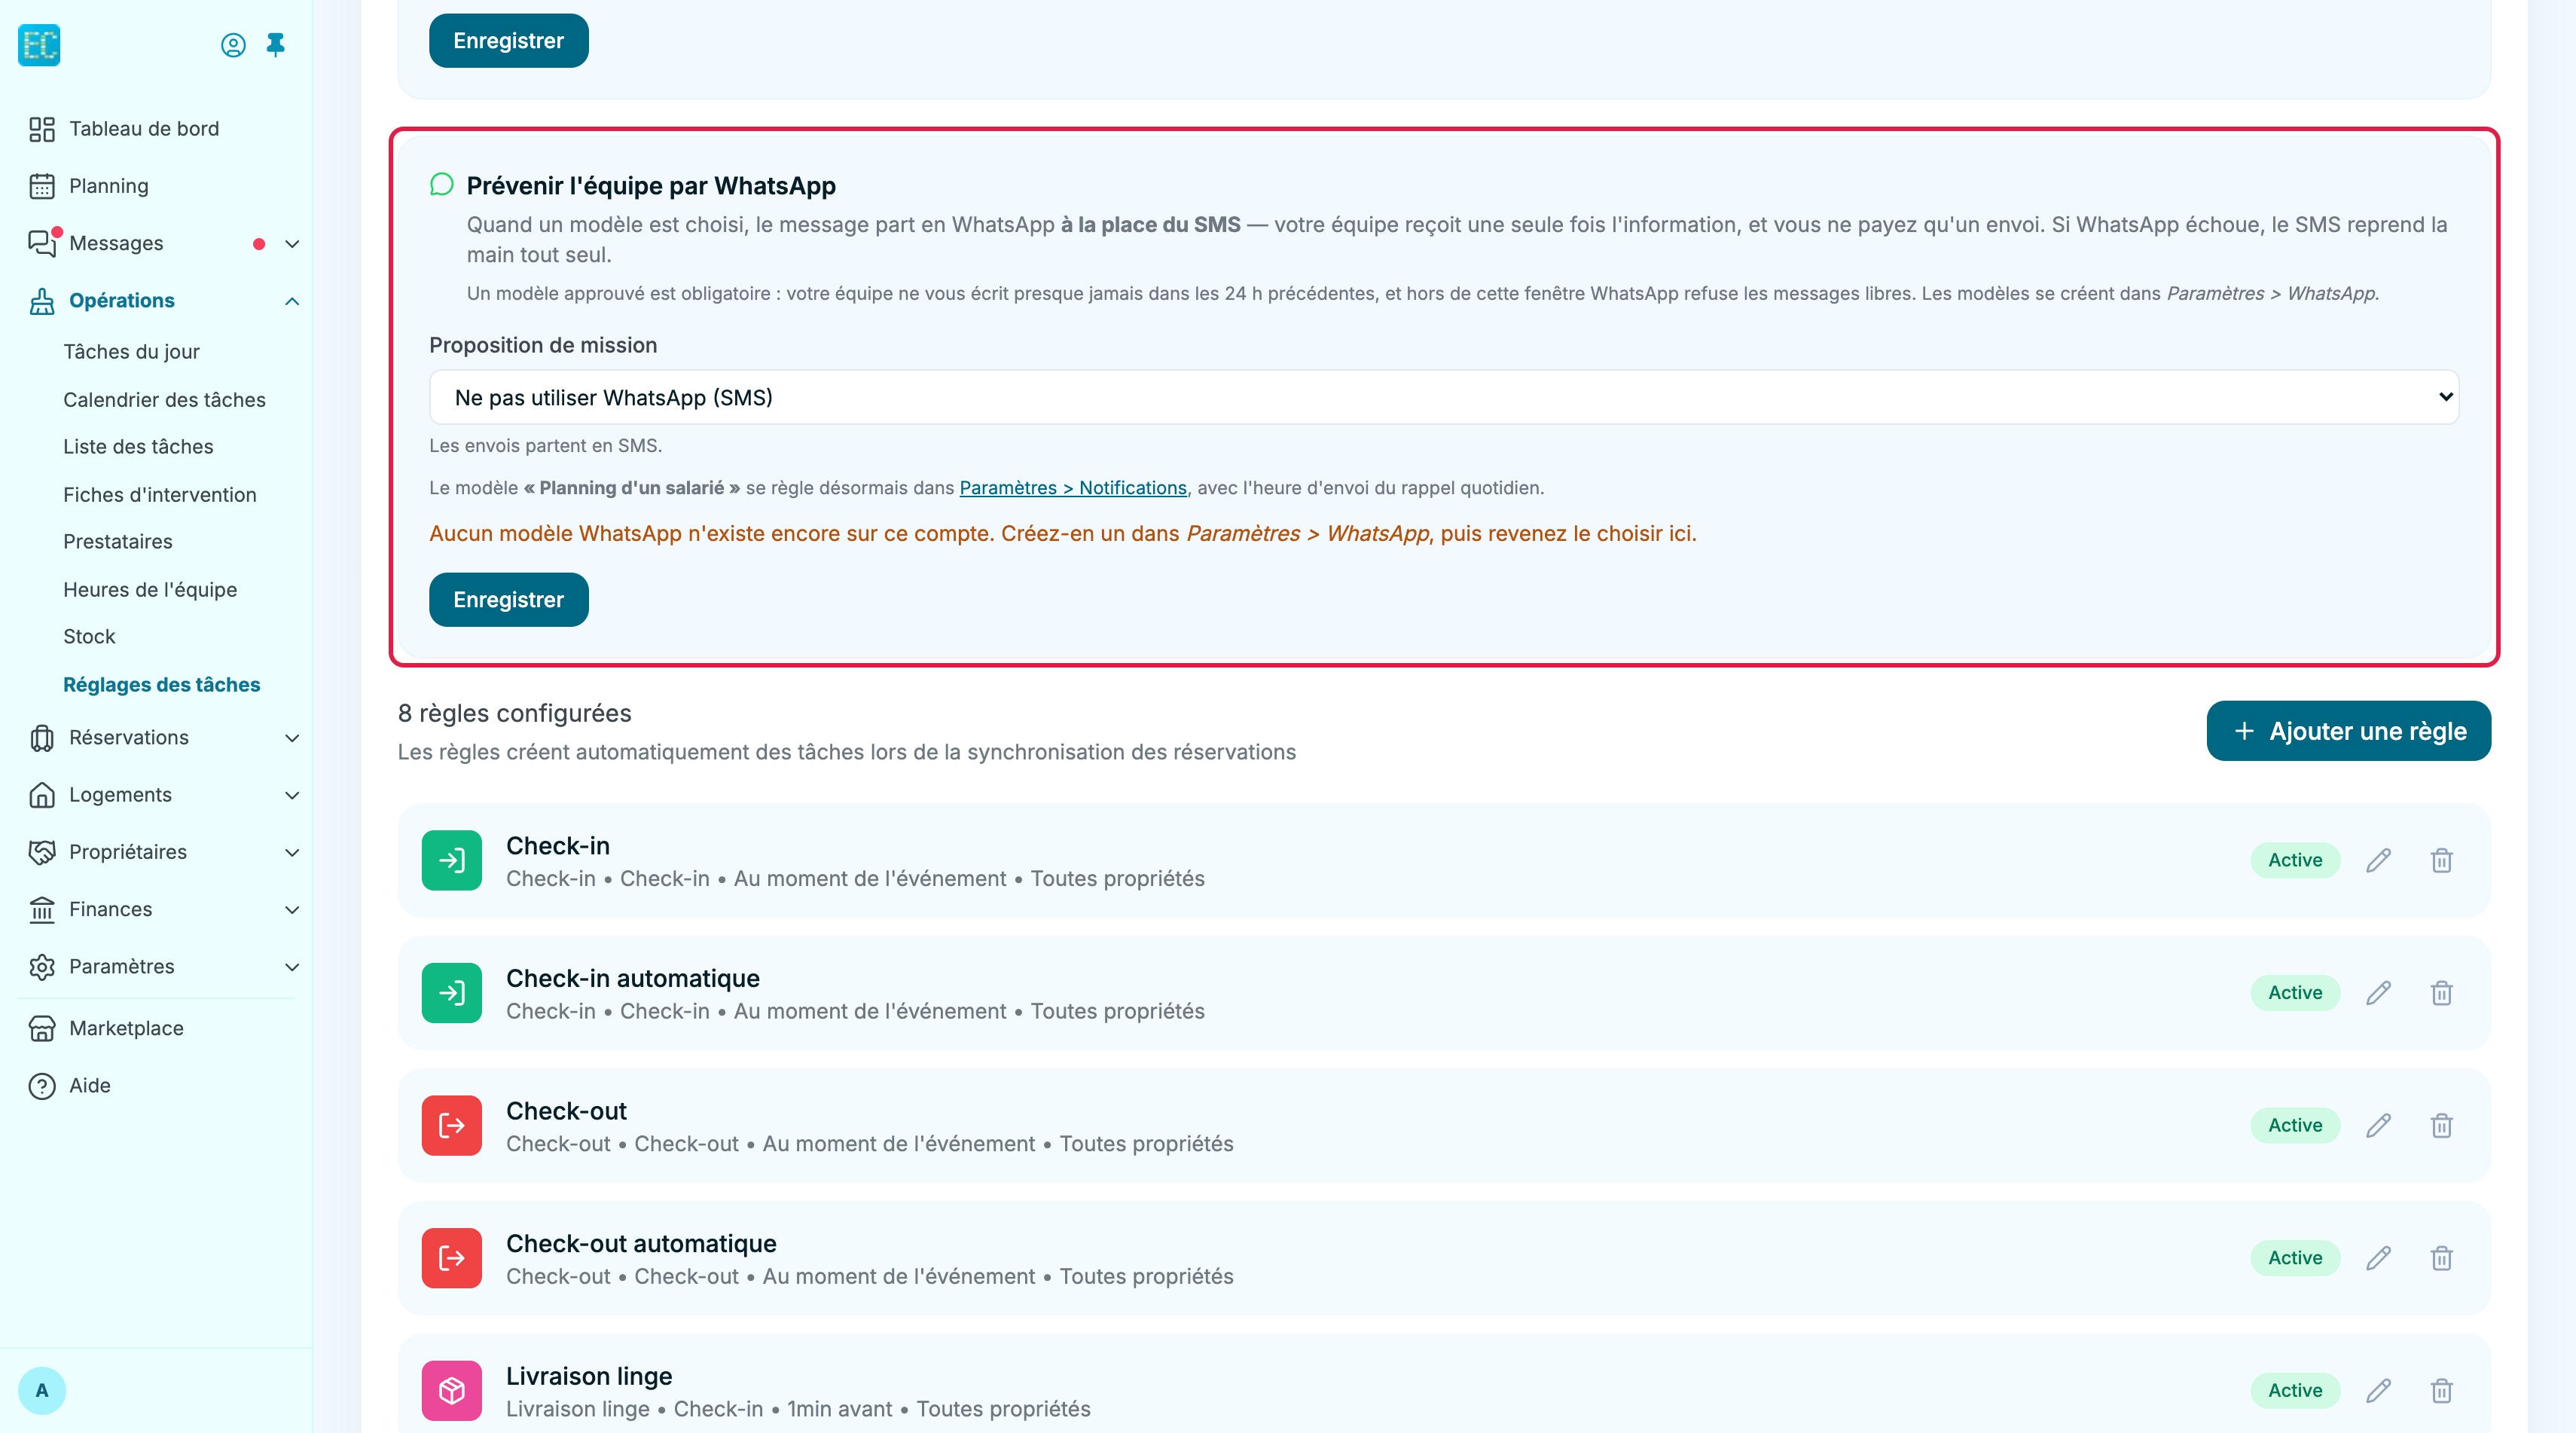Open Aide in the sidebar

point(89,1086)
